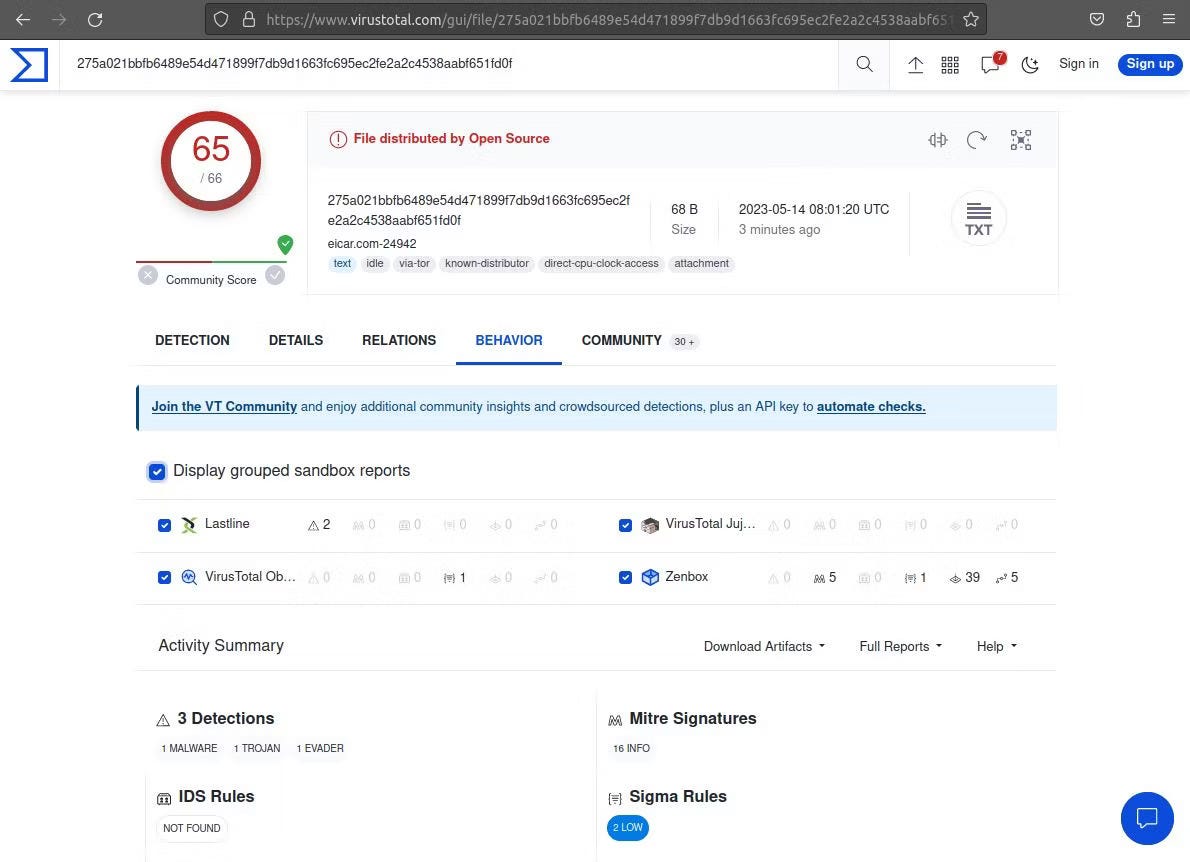Follow the Join the VT Community link
Image resolution: width=1190 pixels, height=862 pixels.
click(x=224, y=407)
